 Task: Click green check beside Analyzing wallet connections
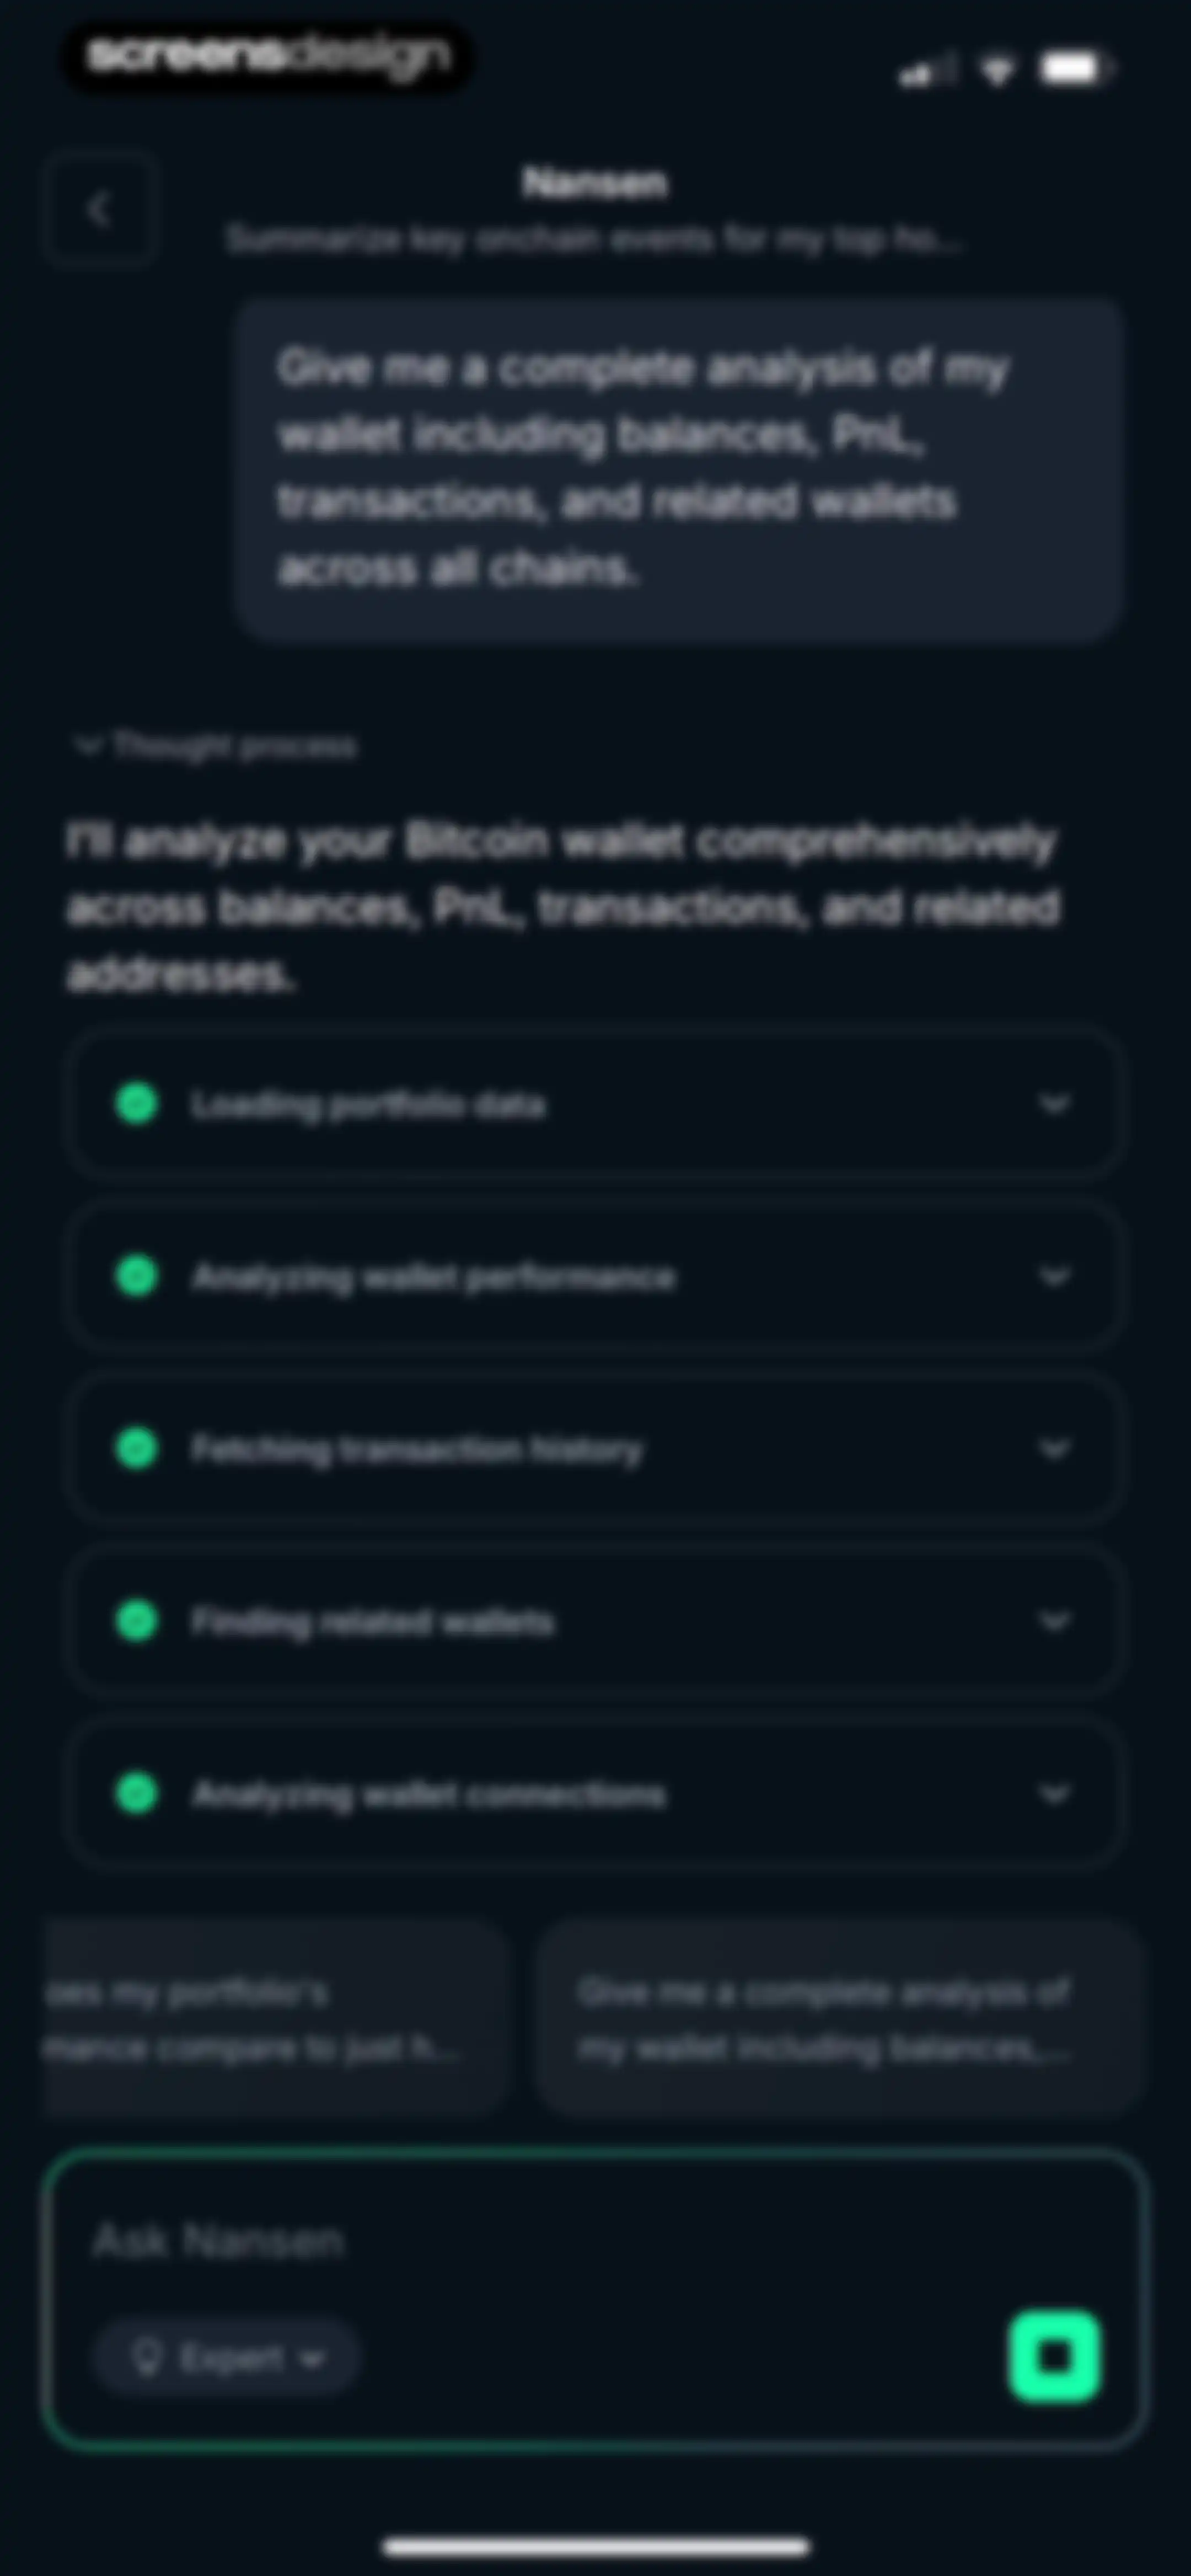pos(137,1793)
